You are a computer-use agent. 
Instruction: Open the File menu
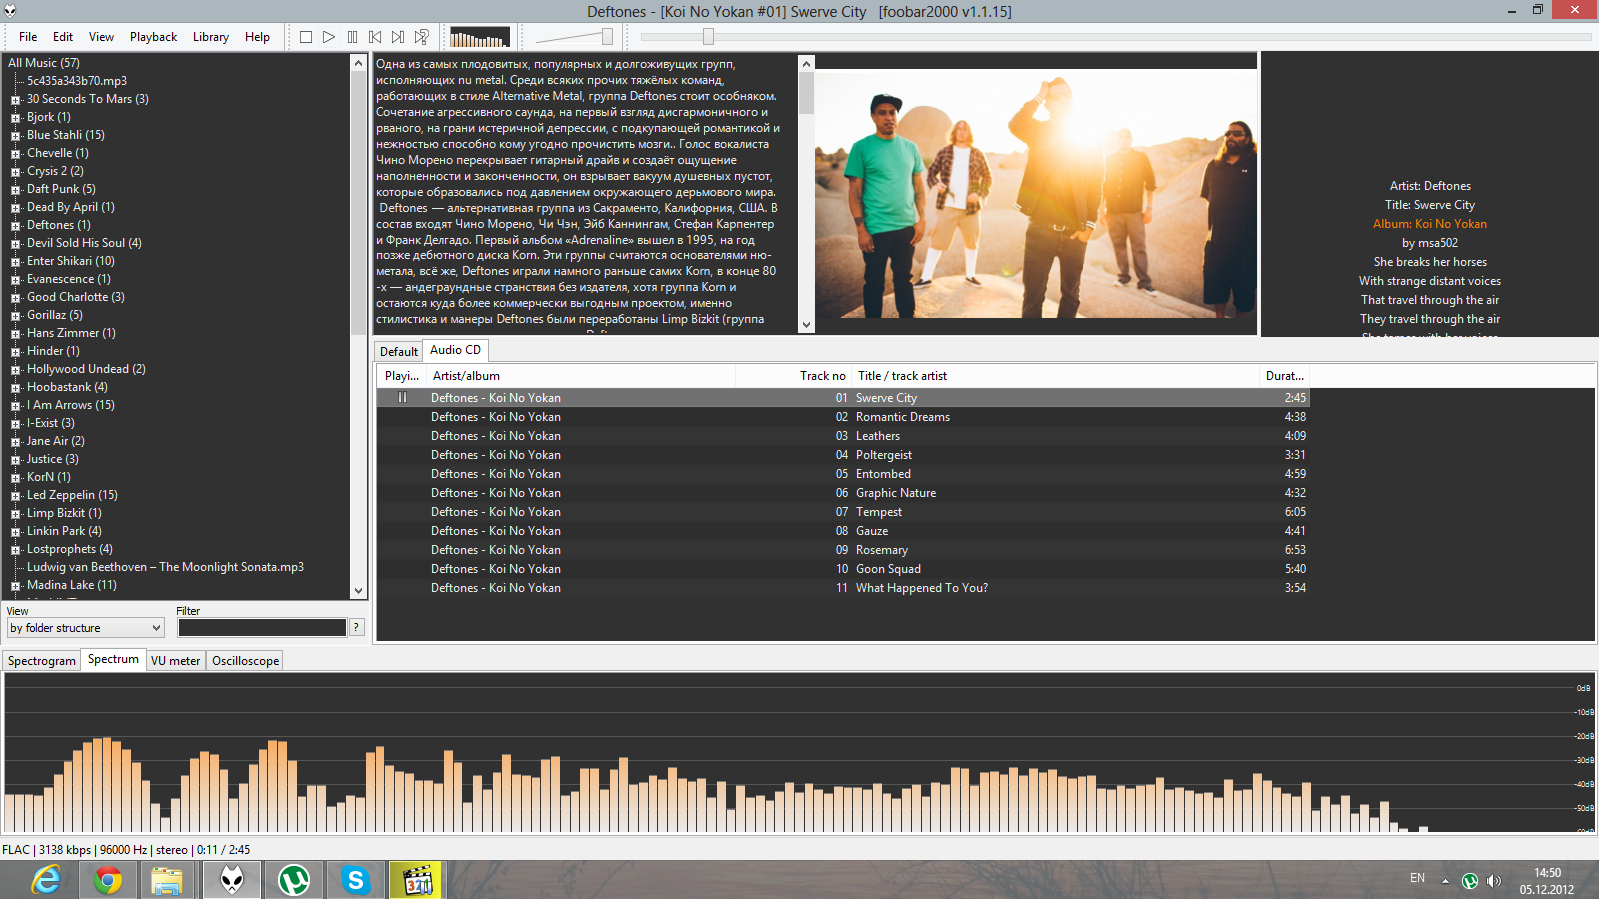coord(28,37)
